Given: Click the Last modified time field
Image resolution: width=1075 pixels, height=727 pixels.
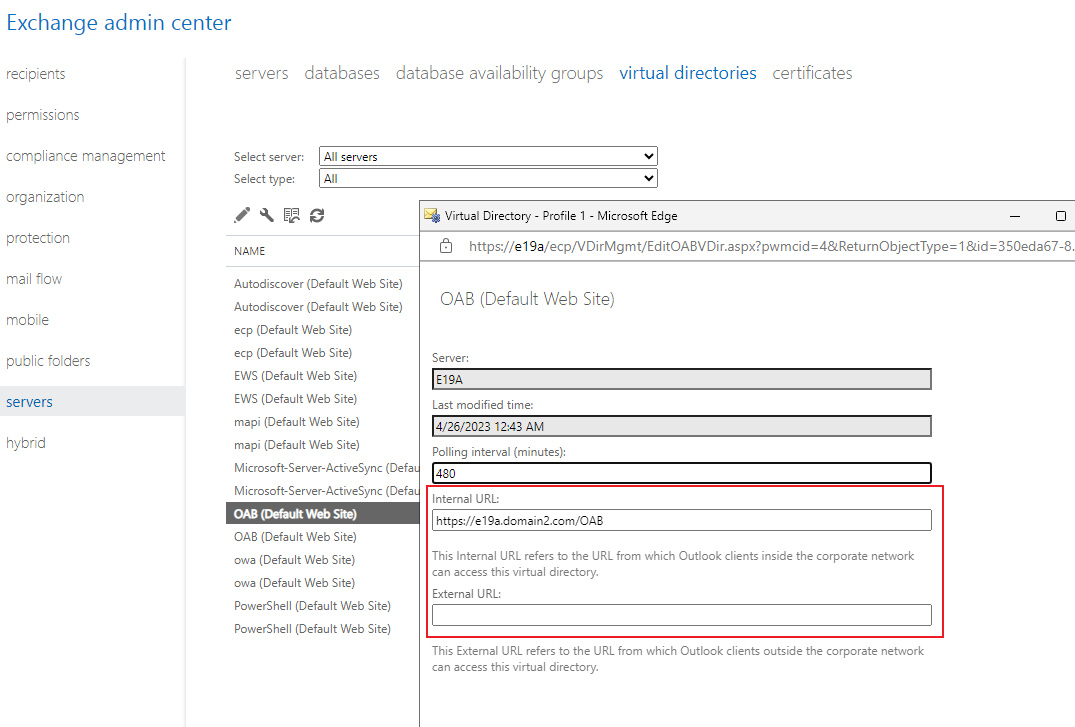Looking at the screenshot, I should [x=681, y=426].
